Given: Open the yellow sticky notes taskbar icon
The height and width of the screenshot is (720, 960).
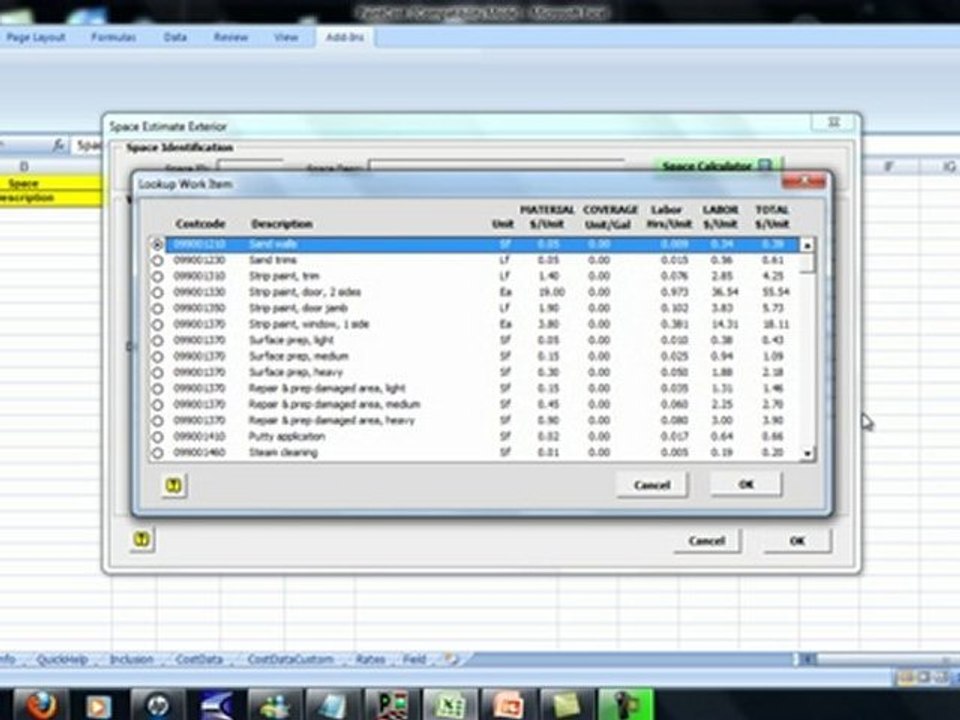Looking at the screenshot, I should coord(566,705).
